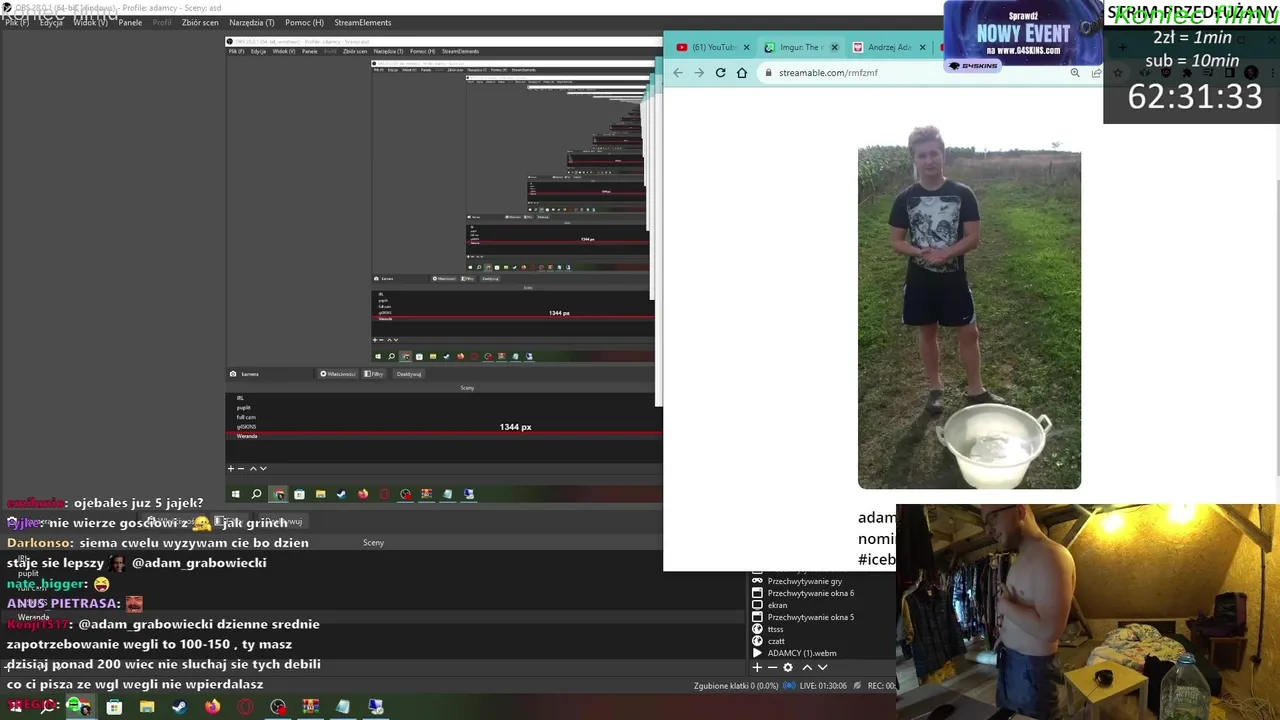Open the Pomoc (H) menu
The image size is (1280, 720).
(304, 22)
